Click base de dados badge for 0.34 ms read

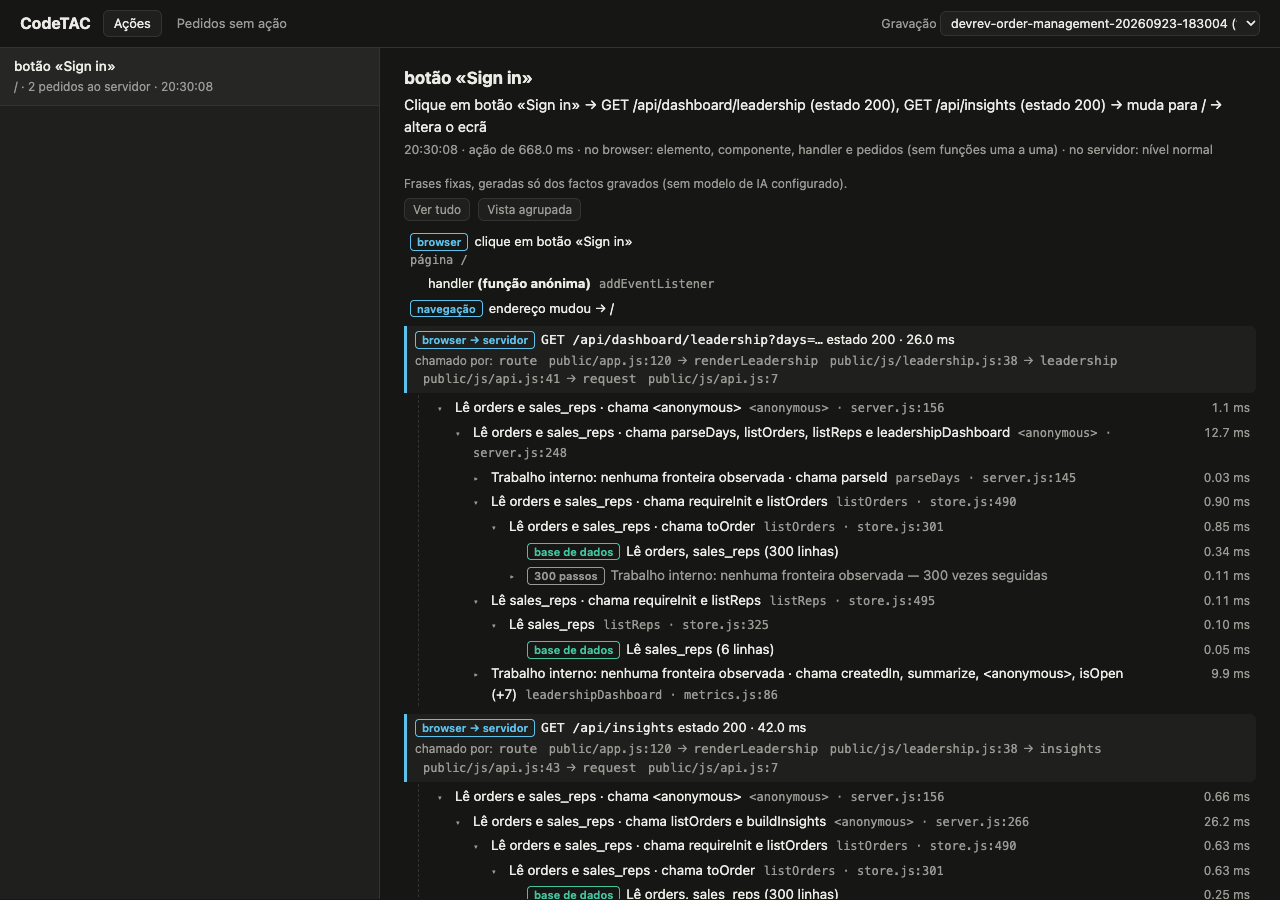click(573, 552)
